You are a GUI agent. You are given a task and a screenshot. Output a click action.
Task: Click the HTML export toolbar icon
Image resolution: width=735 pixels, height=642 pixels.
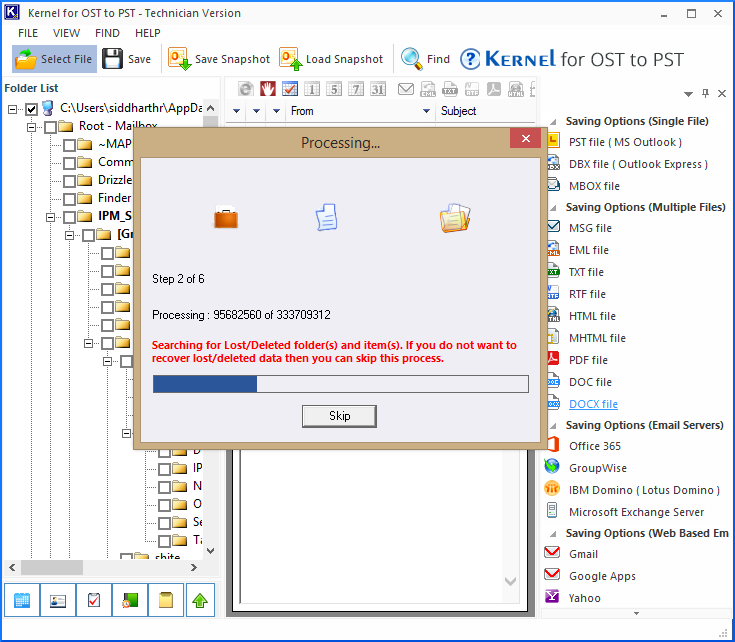click(516, 89)
